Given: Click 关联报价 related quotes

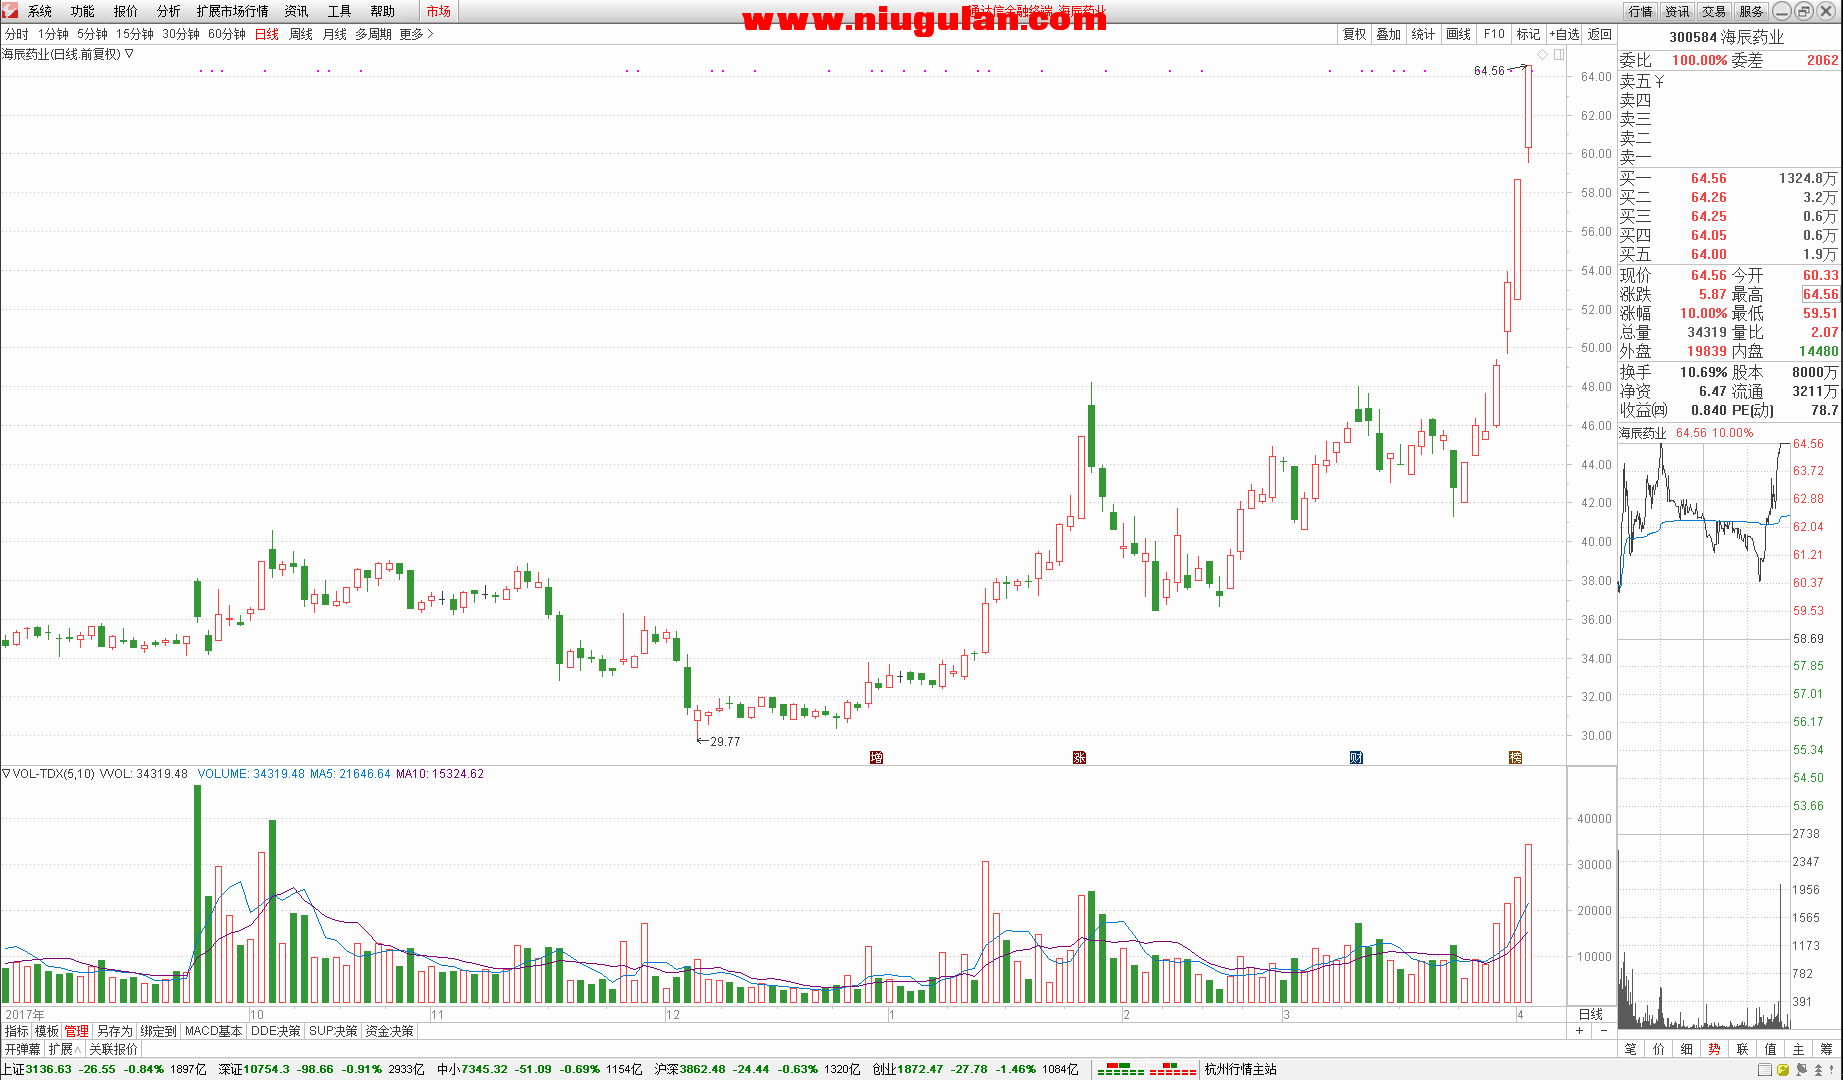Looking at the screenshot, I should tap(113, 1049).
